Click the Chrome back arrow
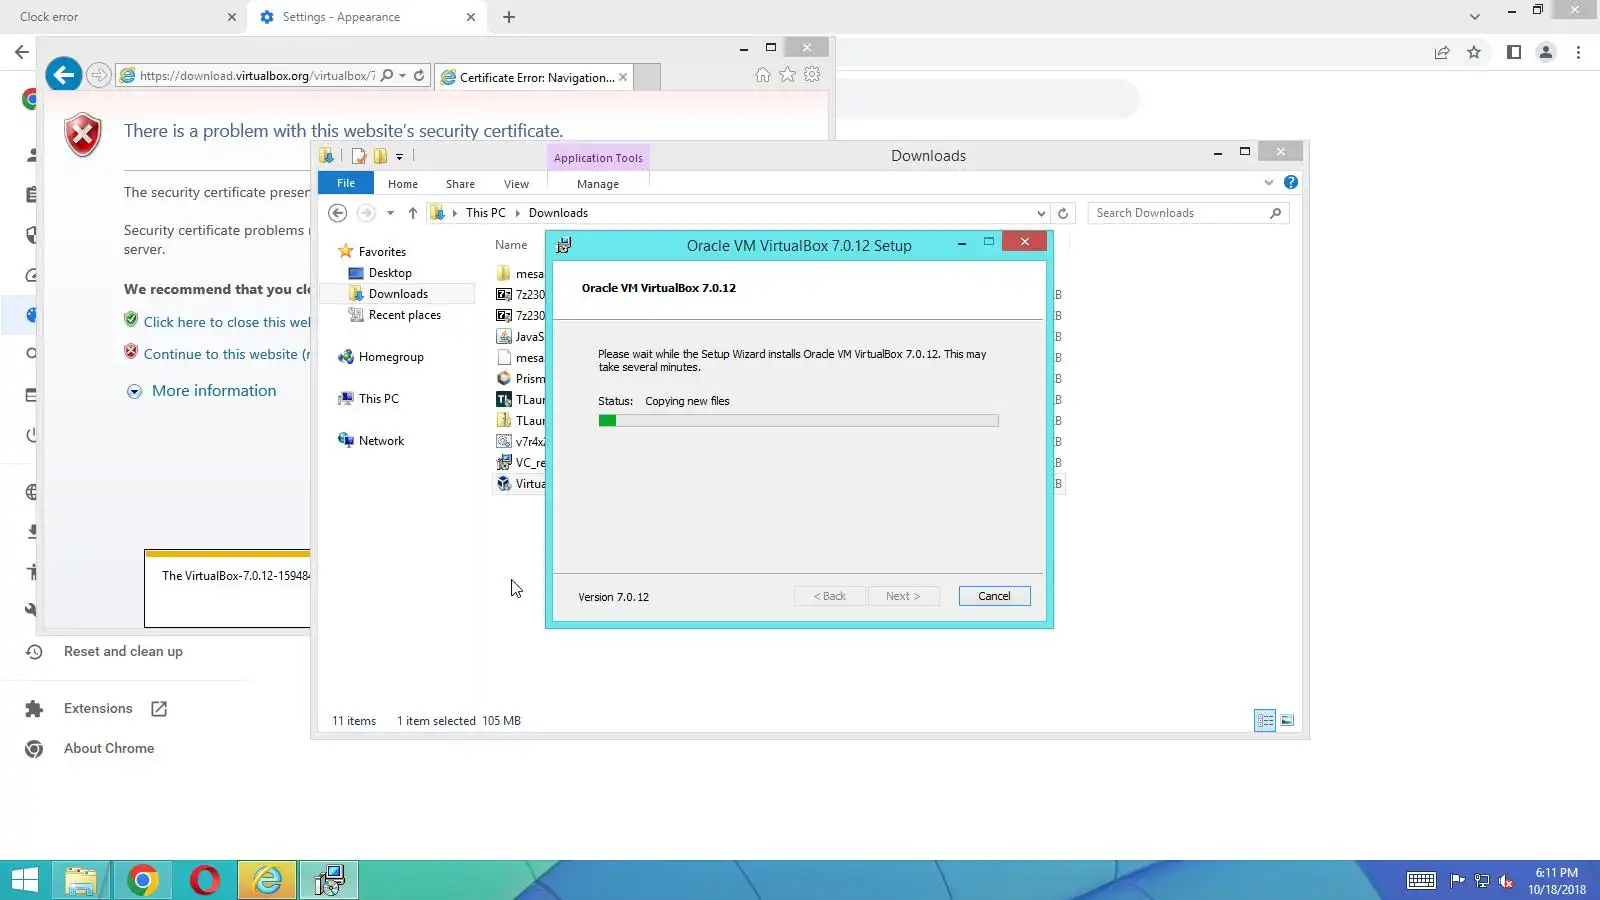 [22, 52]
